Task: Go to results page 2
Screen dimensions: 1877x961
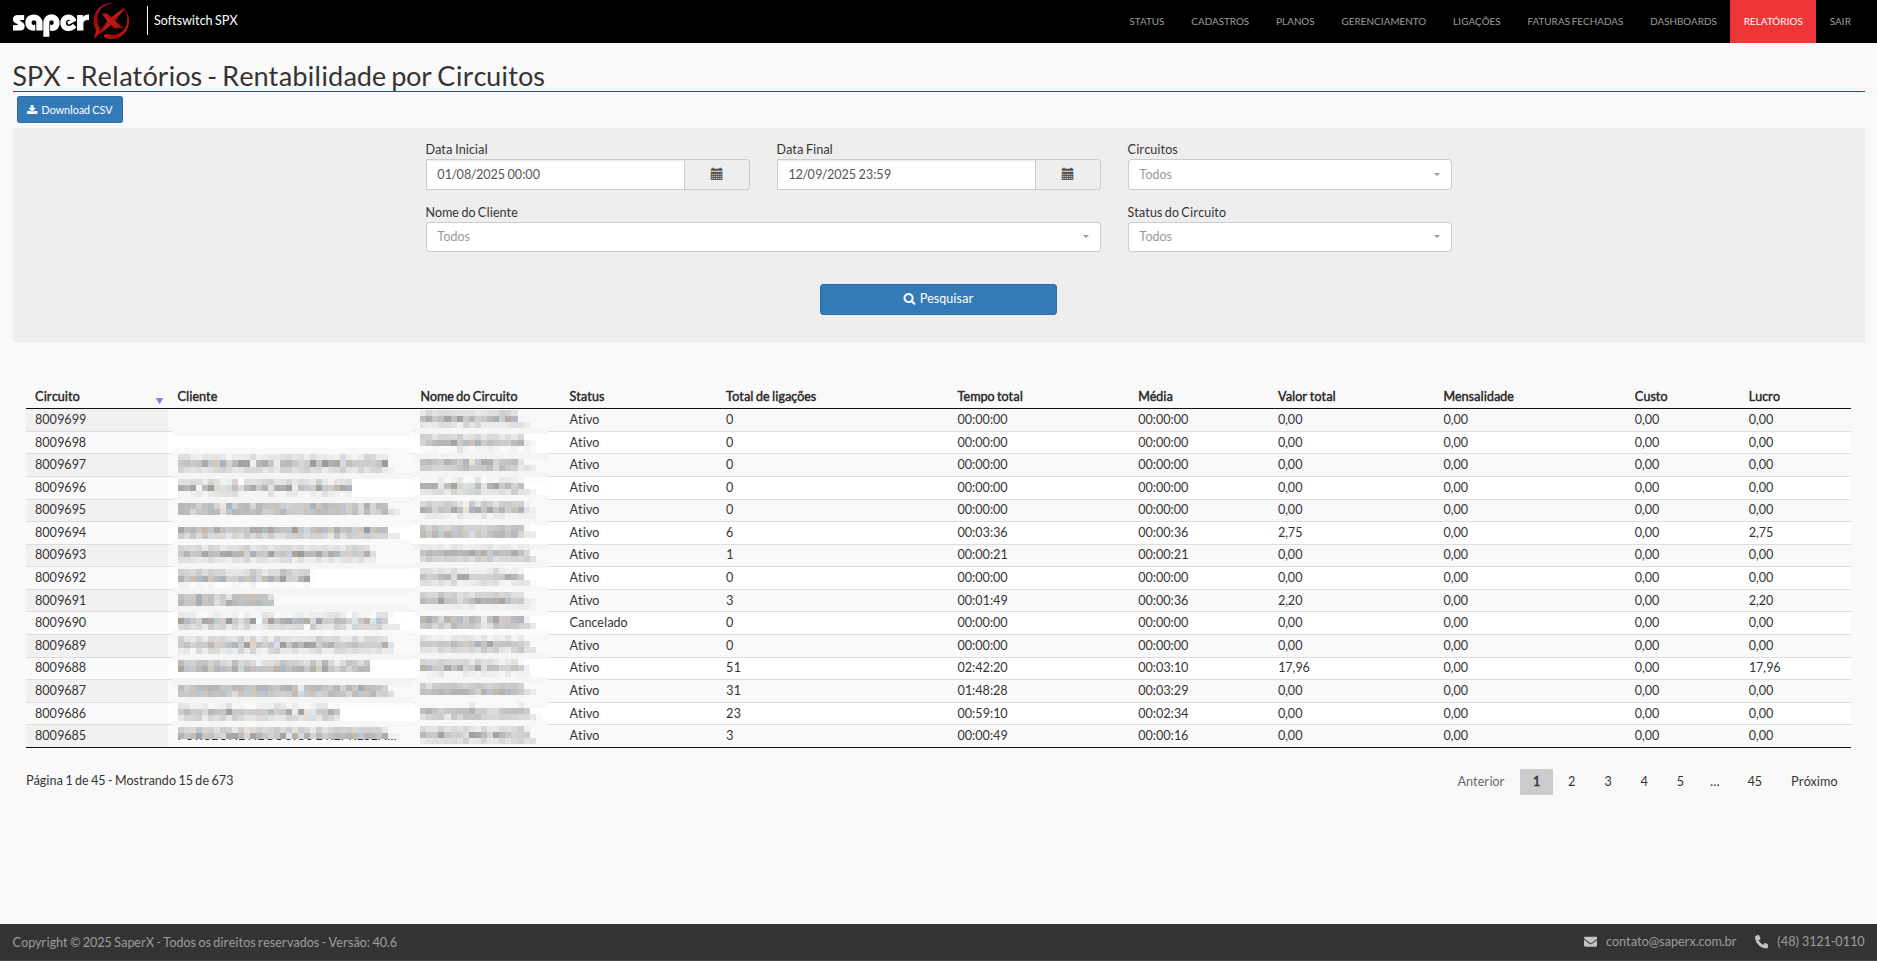Action: (x=1572, y=781)
